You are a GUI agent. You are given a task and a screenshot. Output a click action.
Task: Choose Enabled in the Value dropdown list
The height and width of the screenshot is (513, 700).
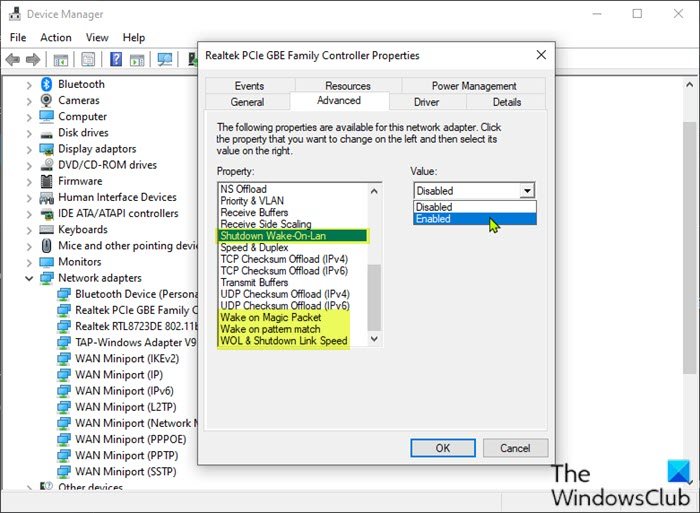point(475,219)
